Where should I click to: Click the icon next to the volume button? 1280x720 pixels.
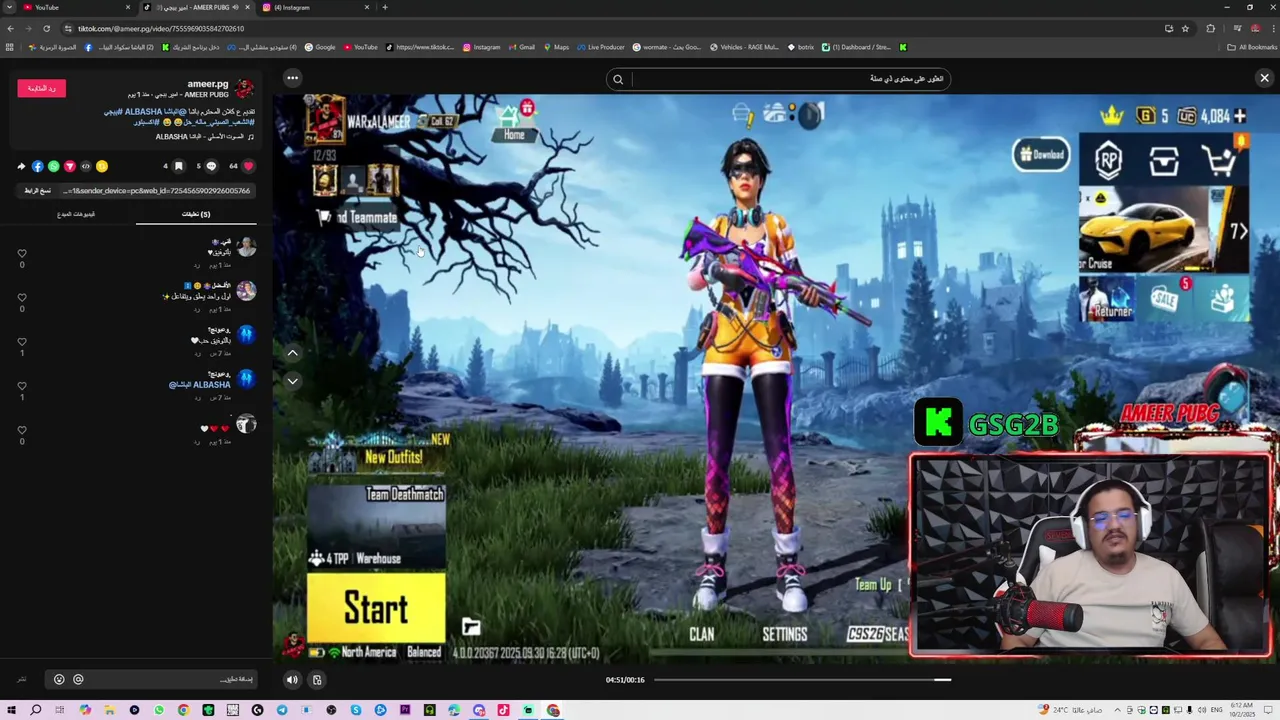pyautogui.click(x=317, y=680)
